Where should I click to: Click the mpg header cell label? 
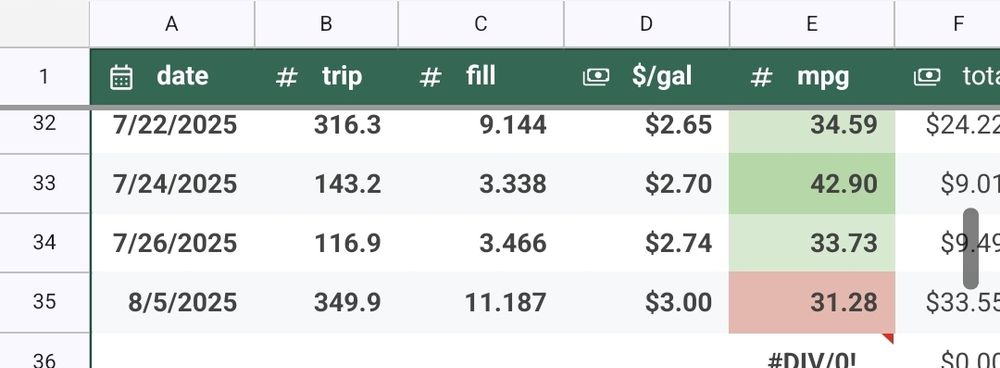(823, 78)
